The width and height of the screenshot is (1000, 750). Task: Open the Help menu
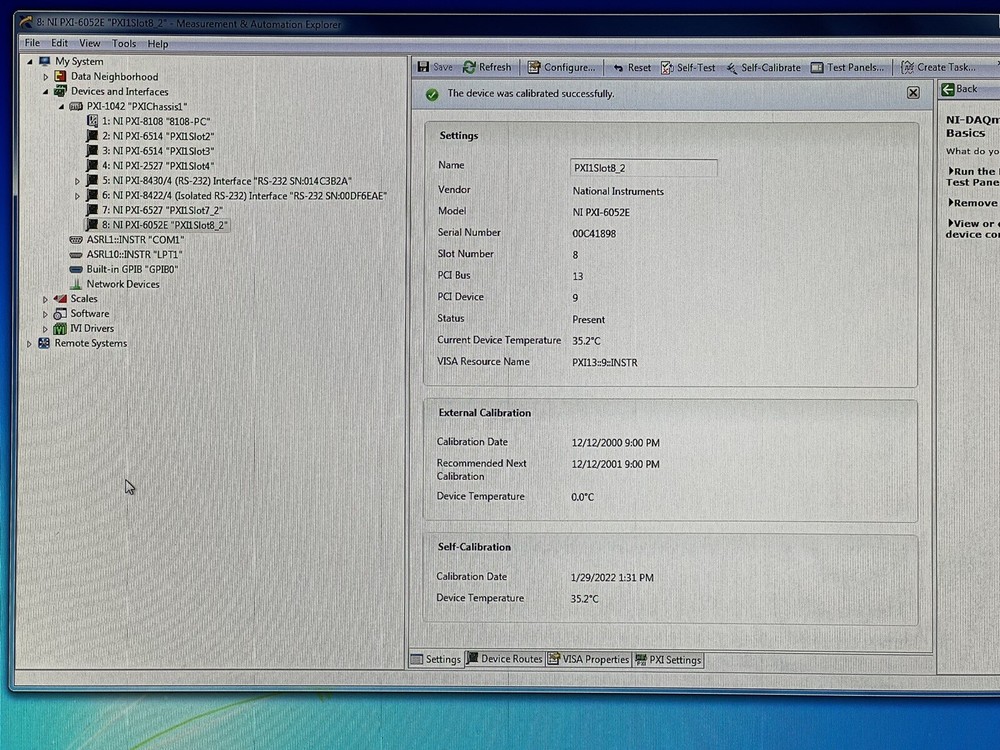pos(158,44)
